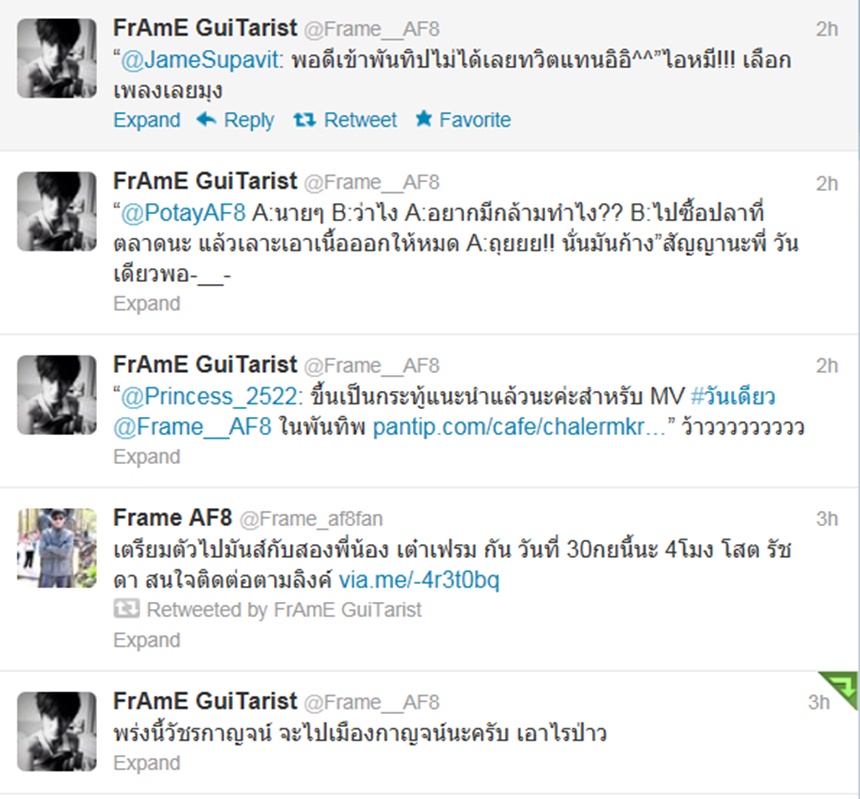This screenshot has width=860, height=799.
Task: Open the pantip.com/cafe/chalermkr link
Action: (x=519, y=427)
